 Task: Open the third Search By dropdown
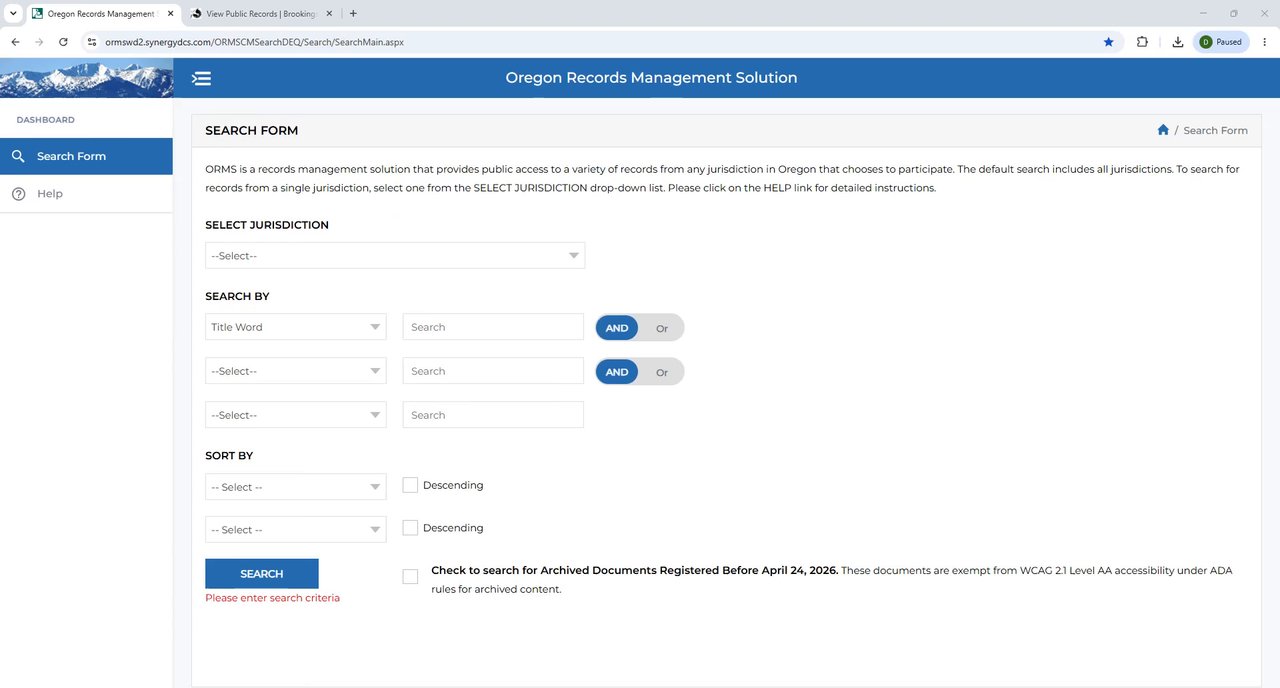[296, 415]
